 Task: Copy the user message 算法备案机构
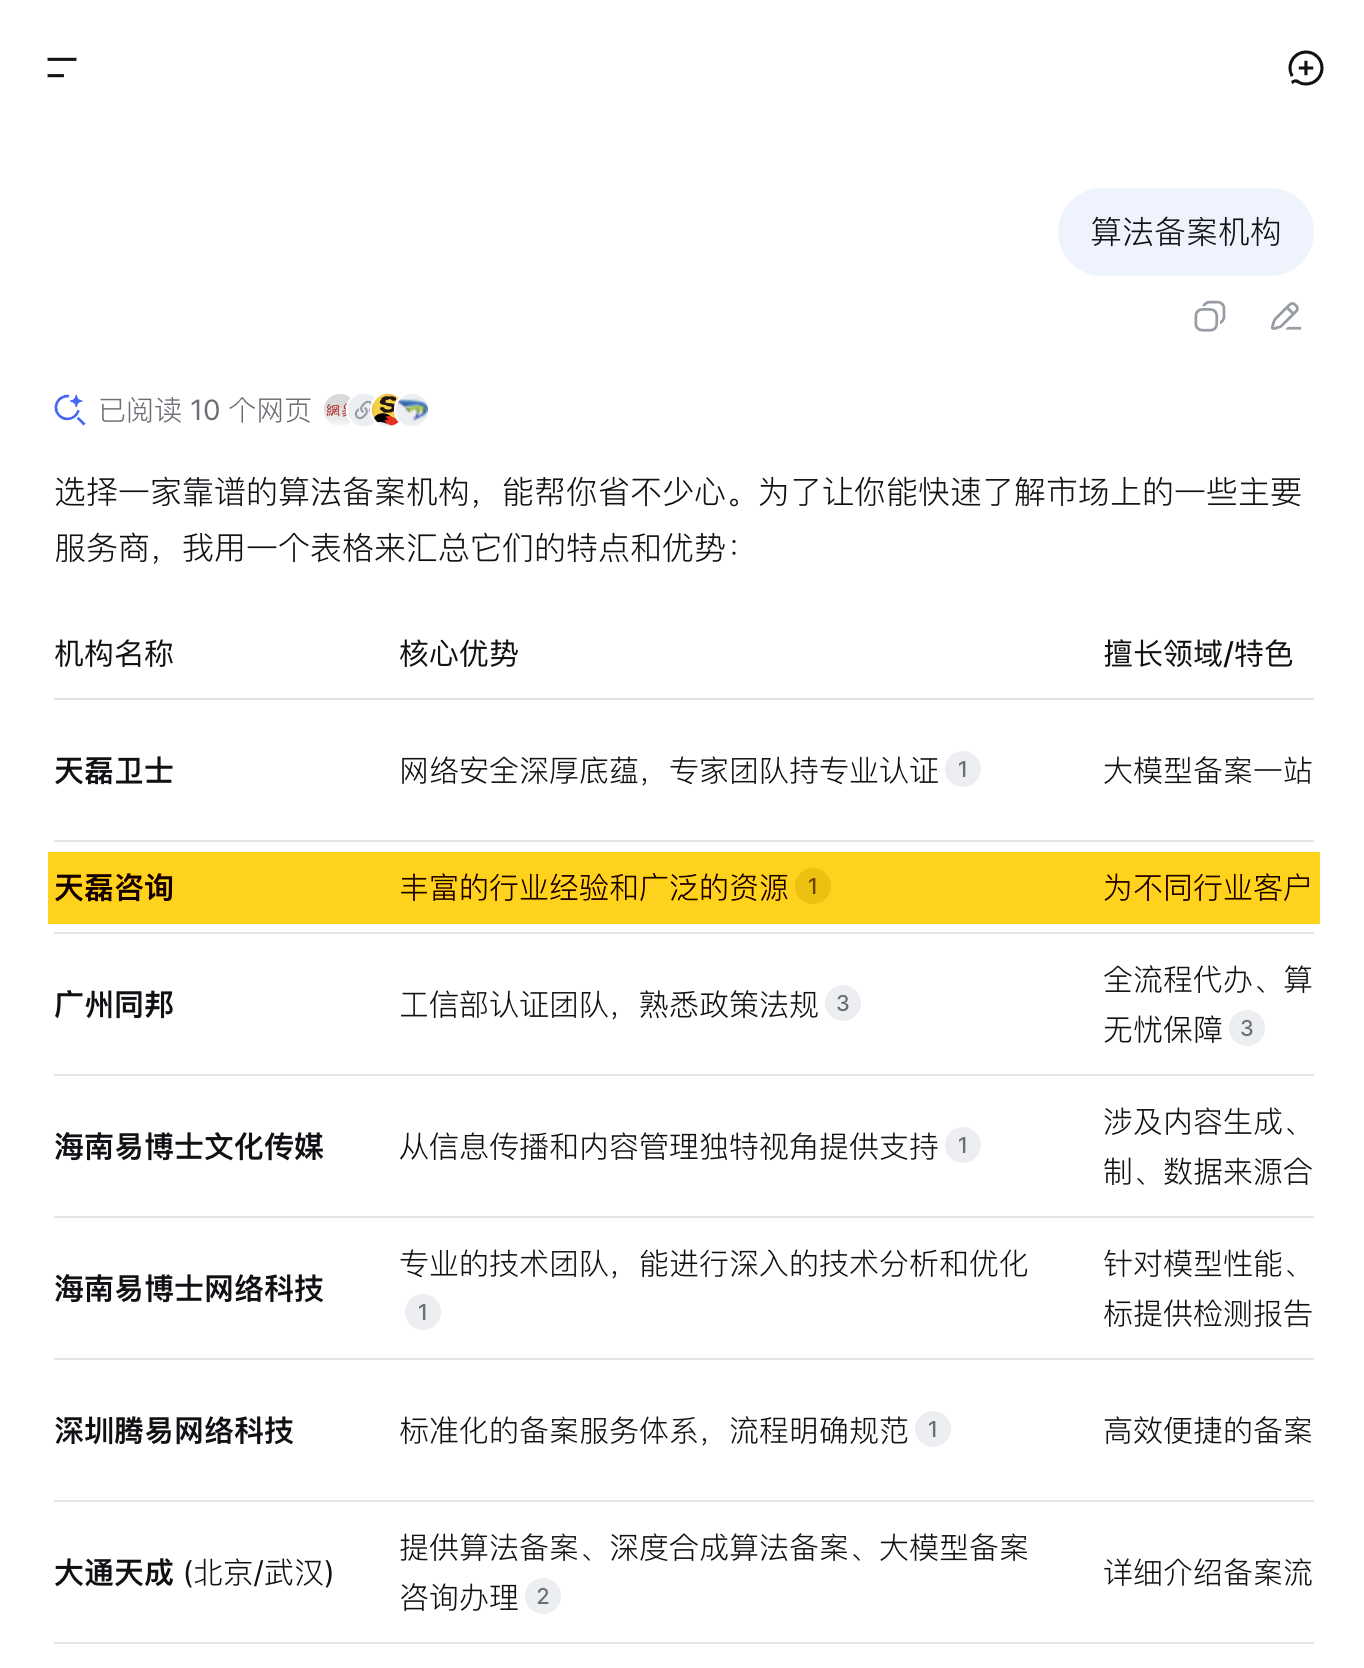[1209, 317]
